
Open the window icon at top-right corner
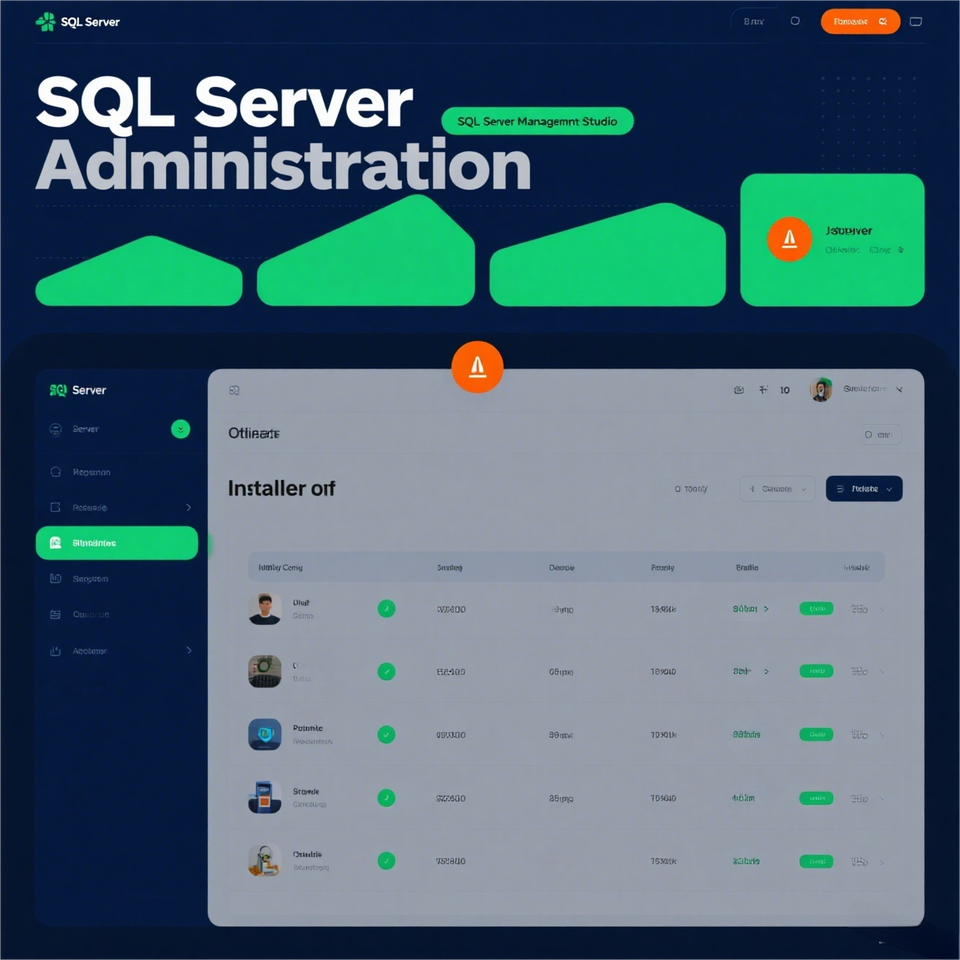(x=915, y=21)
